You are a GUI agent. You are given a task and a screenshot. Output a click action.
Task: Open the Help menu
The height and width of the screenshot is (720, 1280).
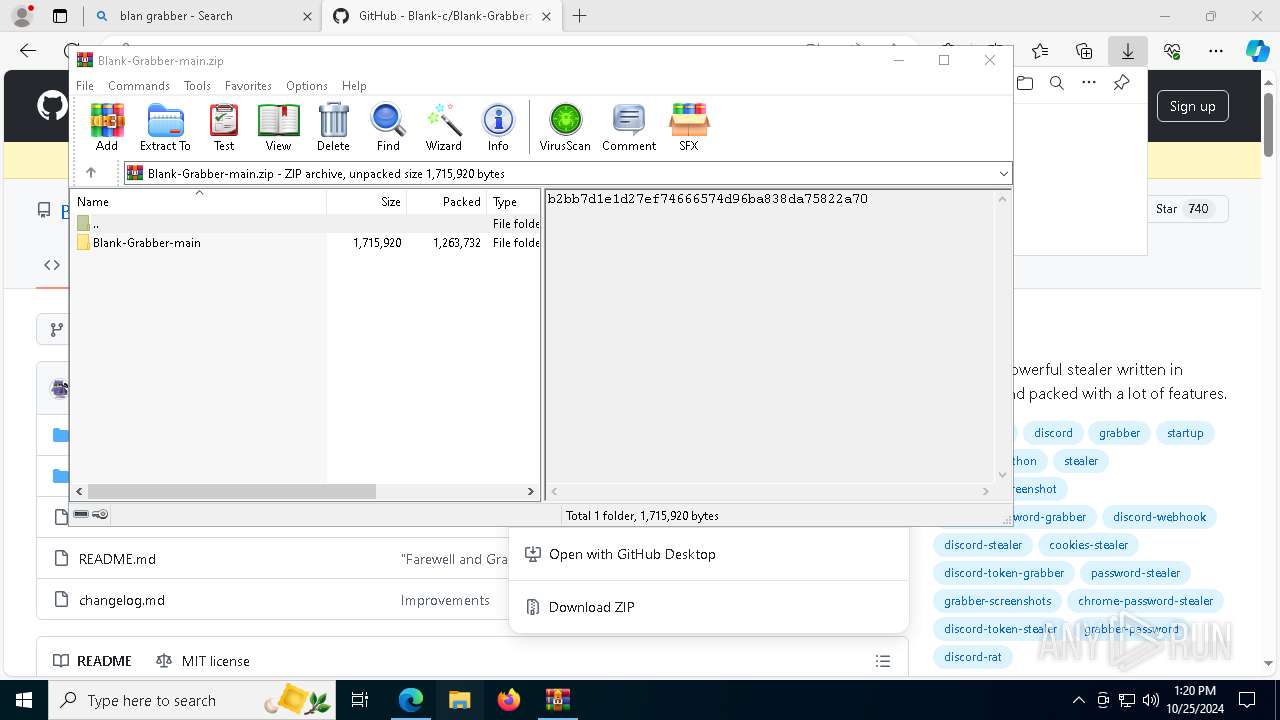point(354,86)
